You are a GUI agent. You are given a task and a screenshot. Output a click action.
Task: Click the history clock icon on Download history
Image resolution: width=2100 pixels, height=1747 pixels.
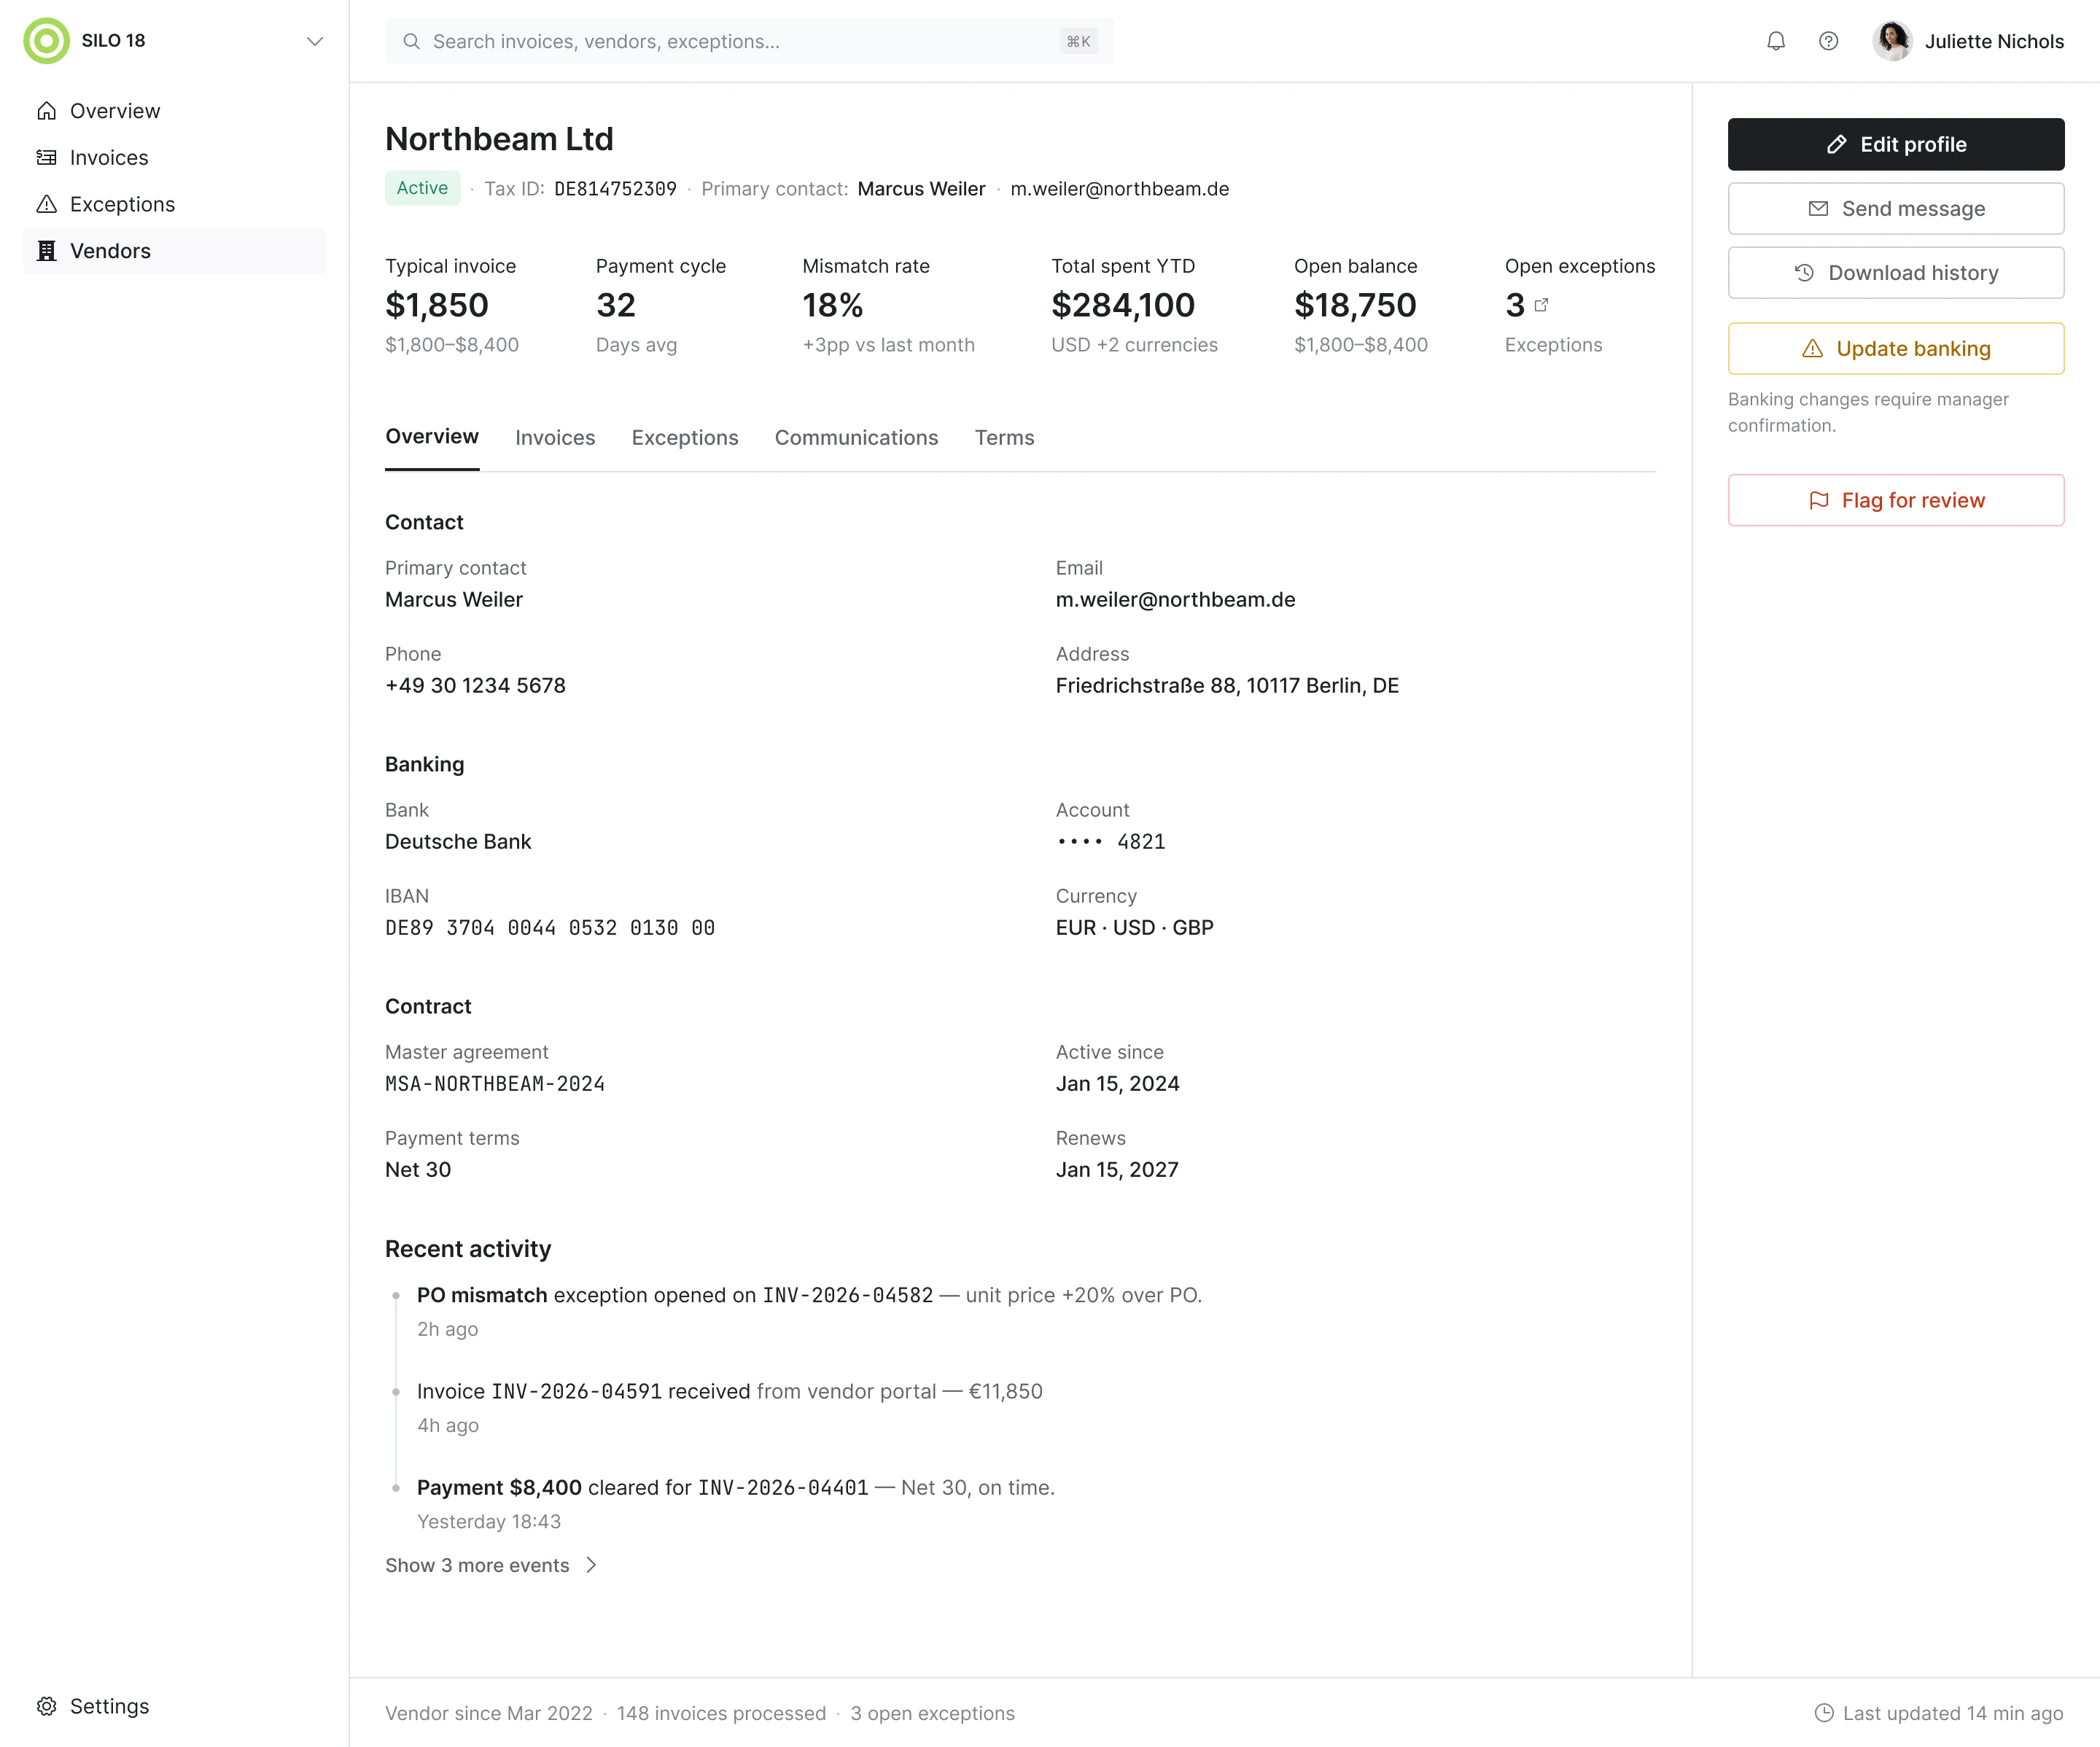click(1804, 273)
